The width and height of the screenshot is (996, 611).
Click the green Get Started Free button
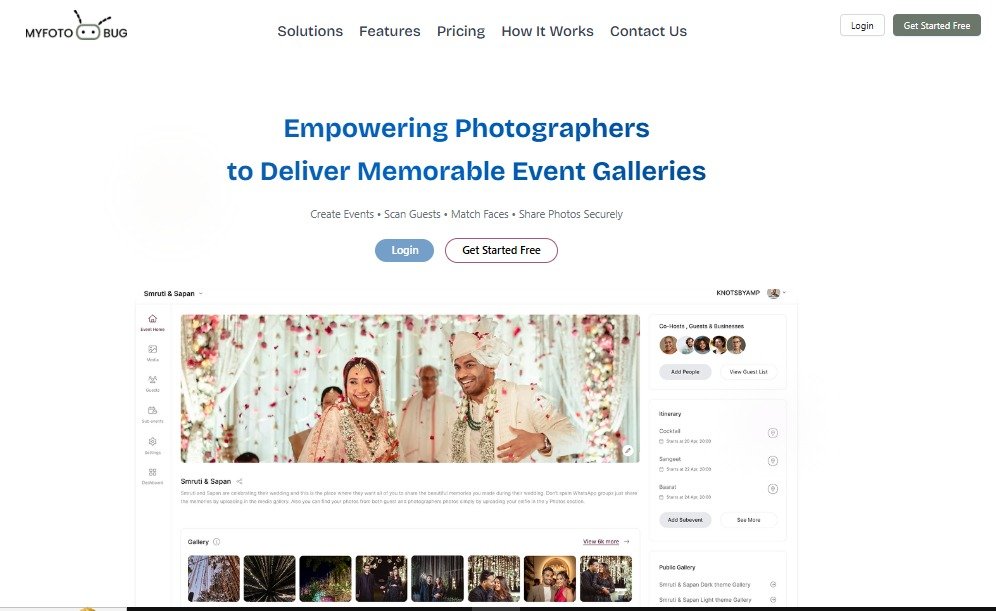[x=936, y=25]
